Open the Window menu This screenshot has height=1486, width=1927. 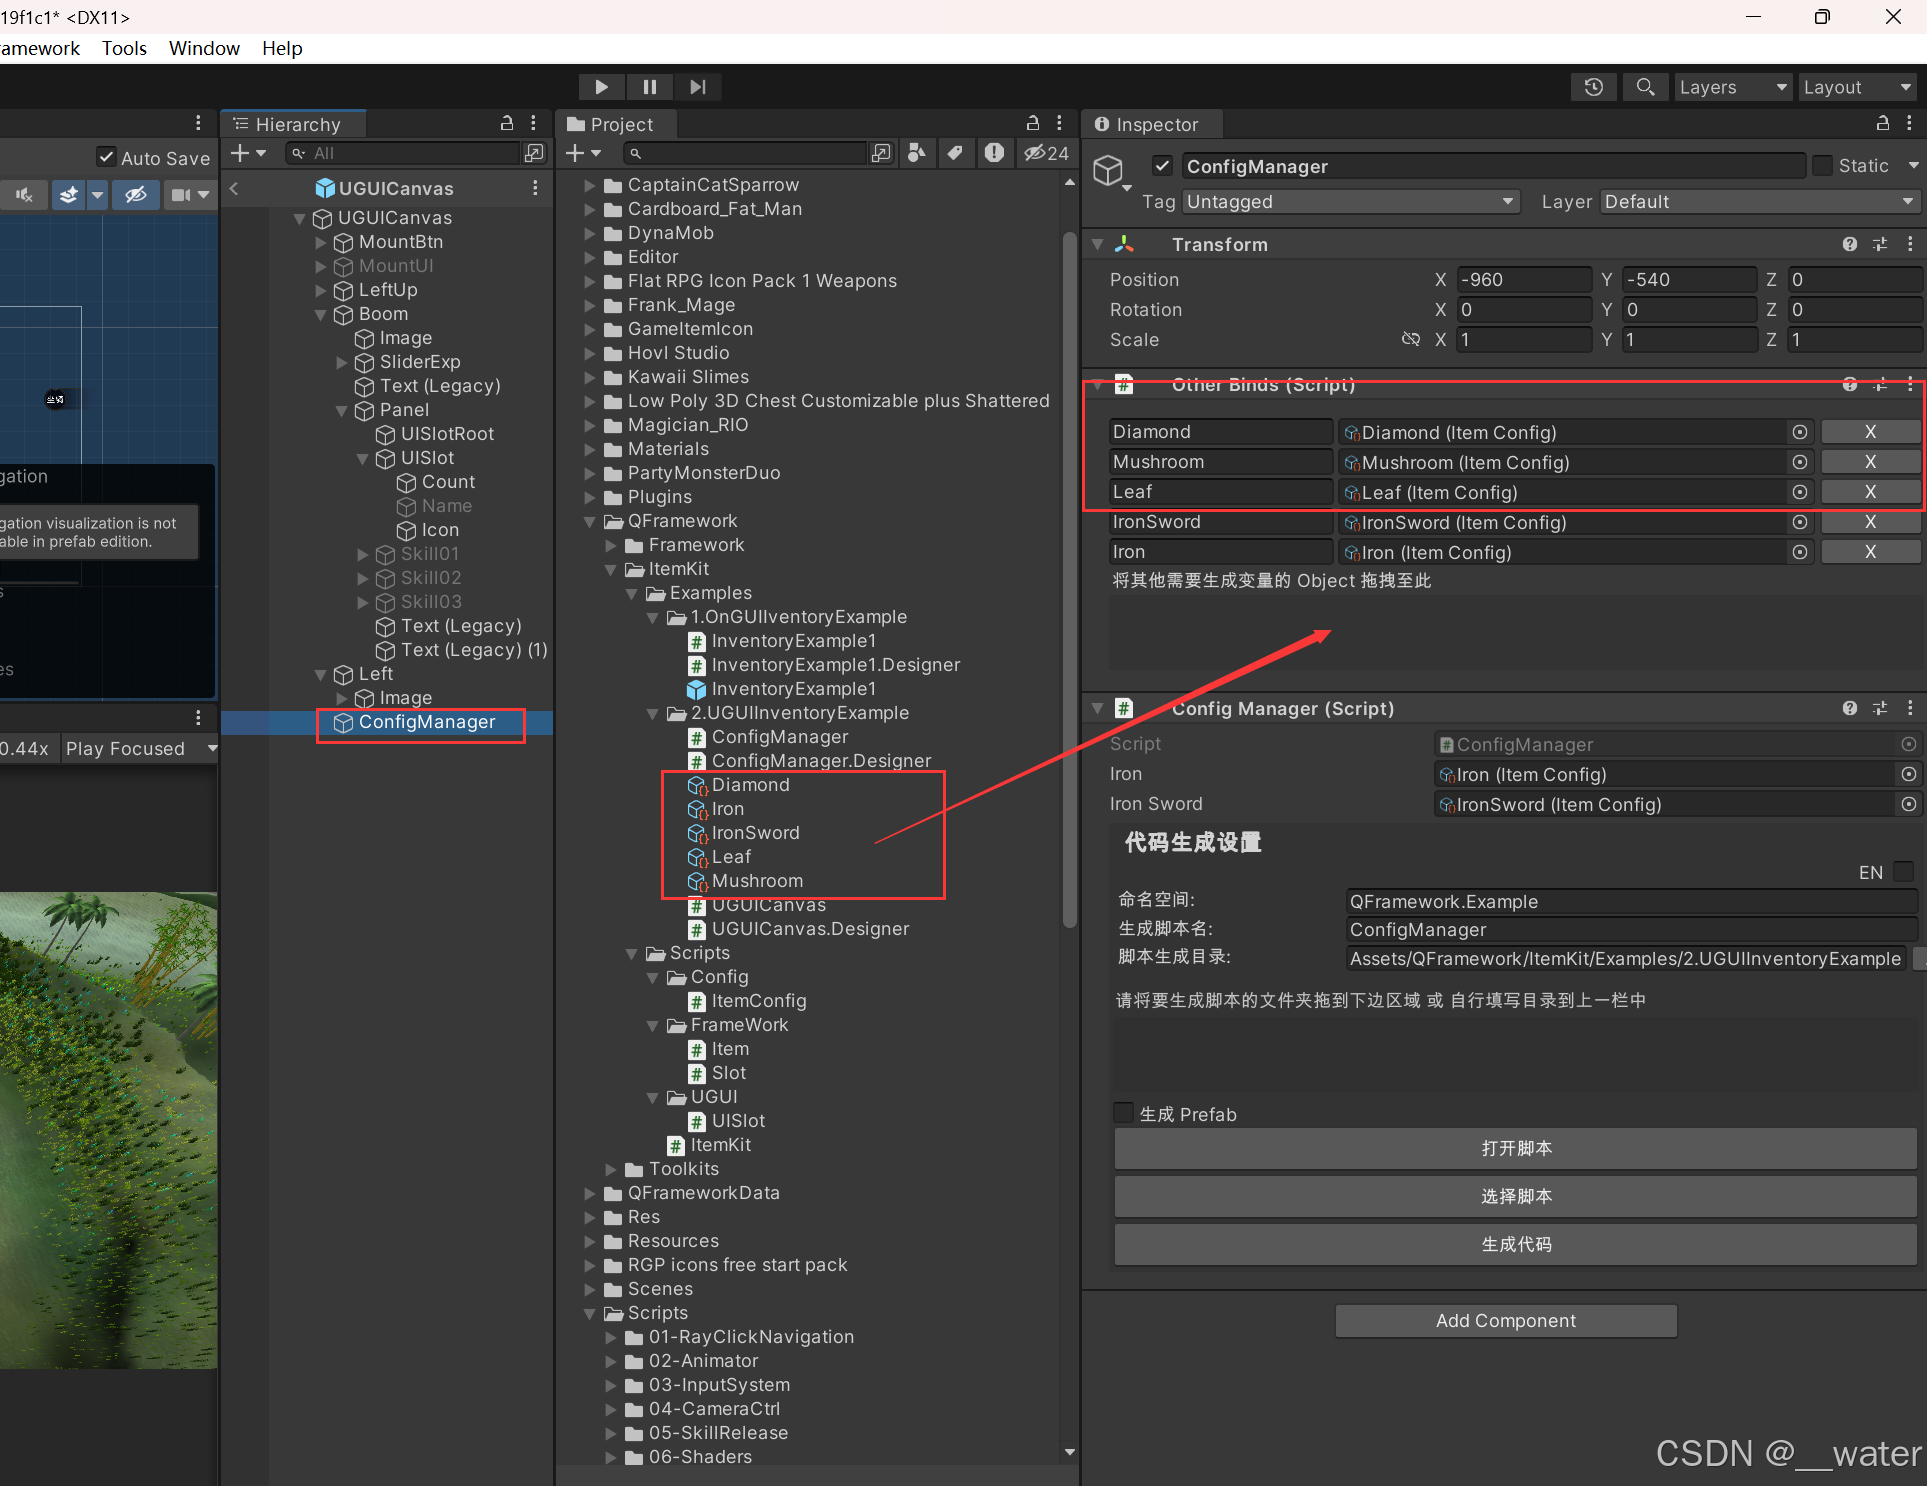(x=204, y=48)
